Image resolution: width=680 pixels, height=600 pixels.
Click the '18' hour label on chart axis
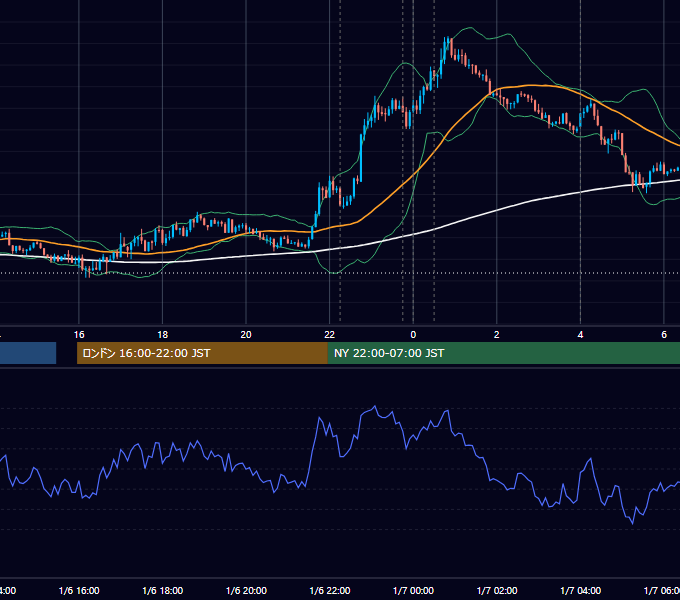point(163,335)
